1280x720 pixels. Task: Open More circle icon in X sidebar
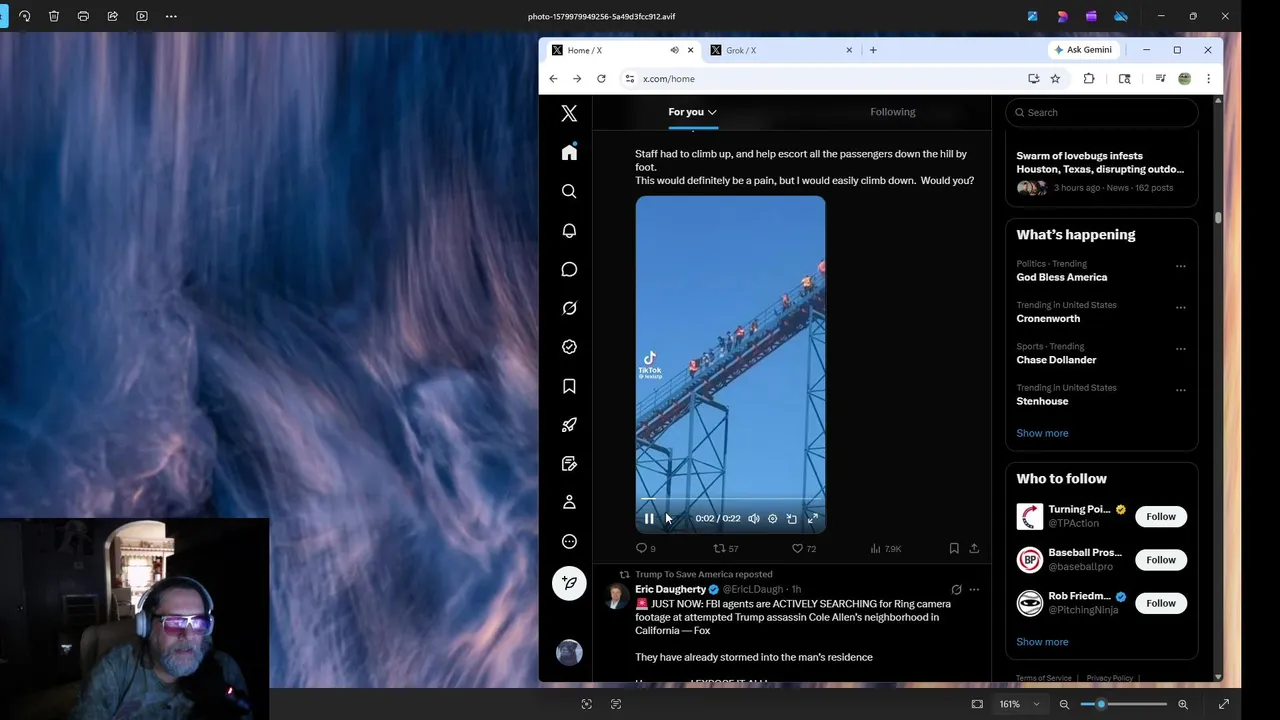coord(569,541)
